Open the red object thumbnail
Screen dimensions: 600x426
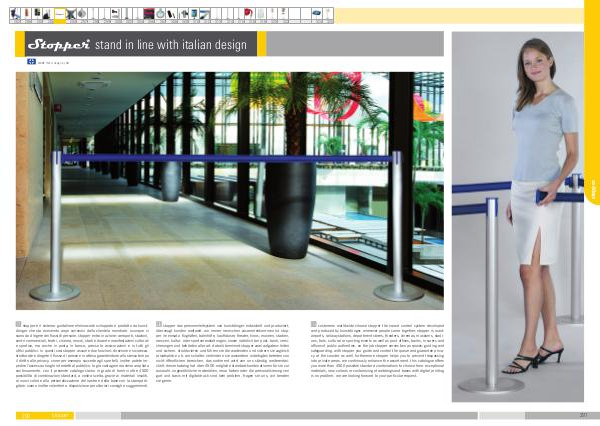coord(249,15)
